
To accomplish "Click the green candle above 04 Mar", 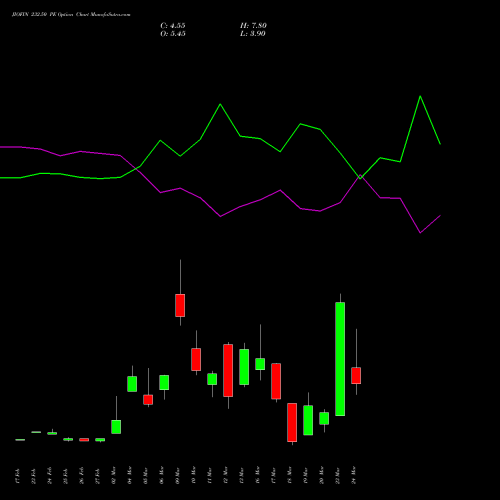I will point(132,384).
